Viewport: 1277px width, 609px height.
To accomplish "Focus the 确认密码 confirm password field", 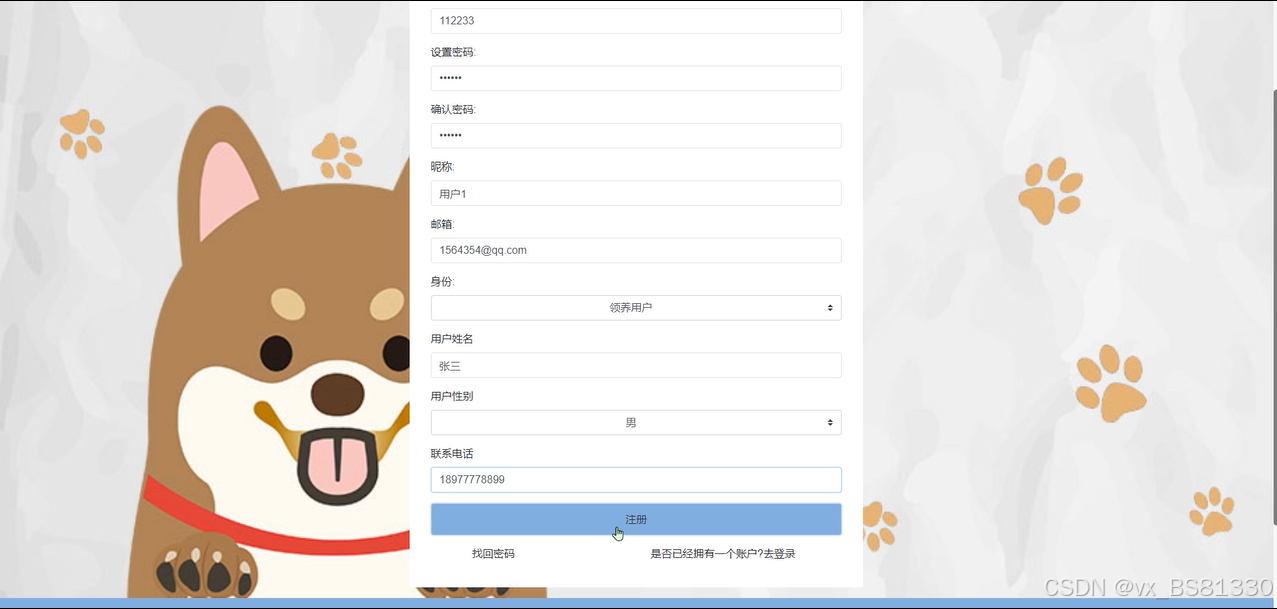I will (x=636, y=136).
